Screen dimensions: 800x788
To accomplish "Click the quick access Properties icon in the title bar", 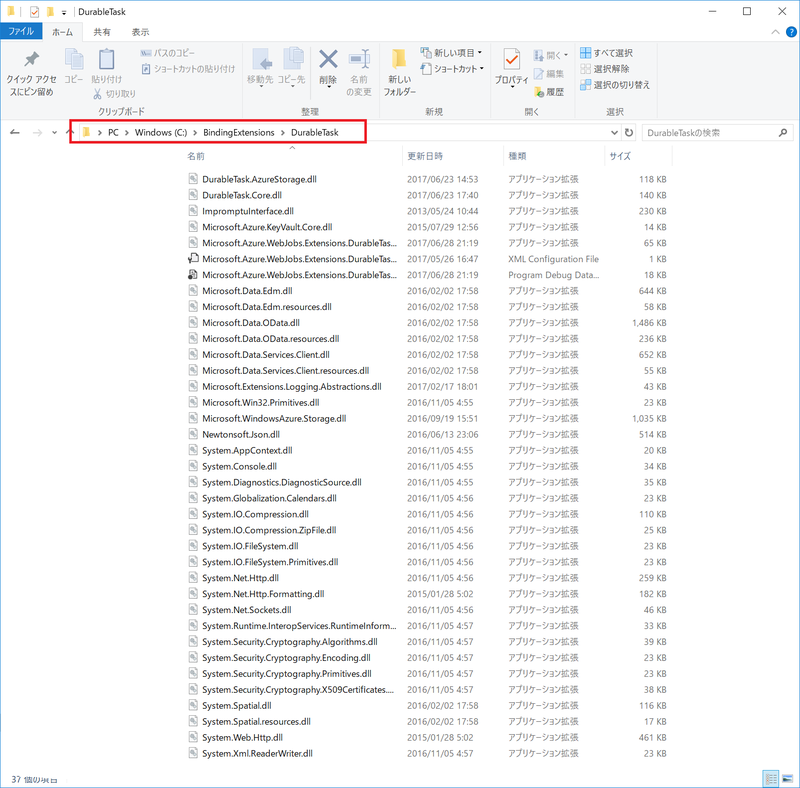I will pyautogui.click(x=34, y=12).
